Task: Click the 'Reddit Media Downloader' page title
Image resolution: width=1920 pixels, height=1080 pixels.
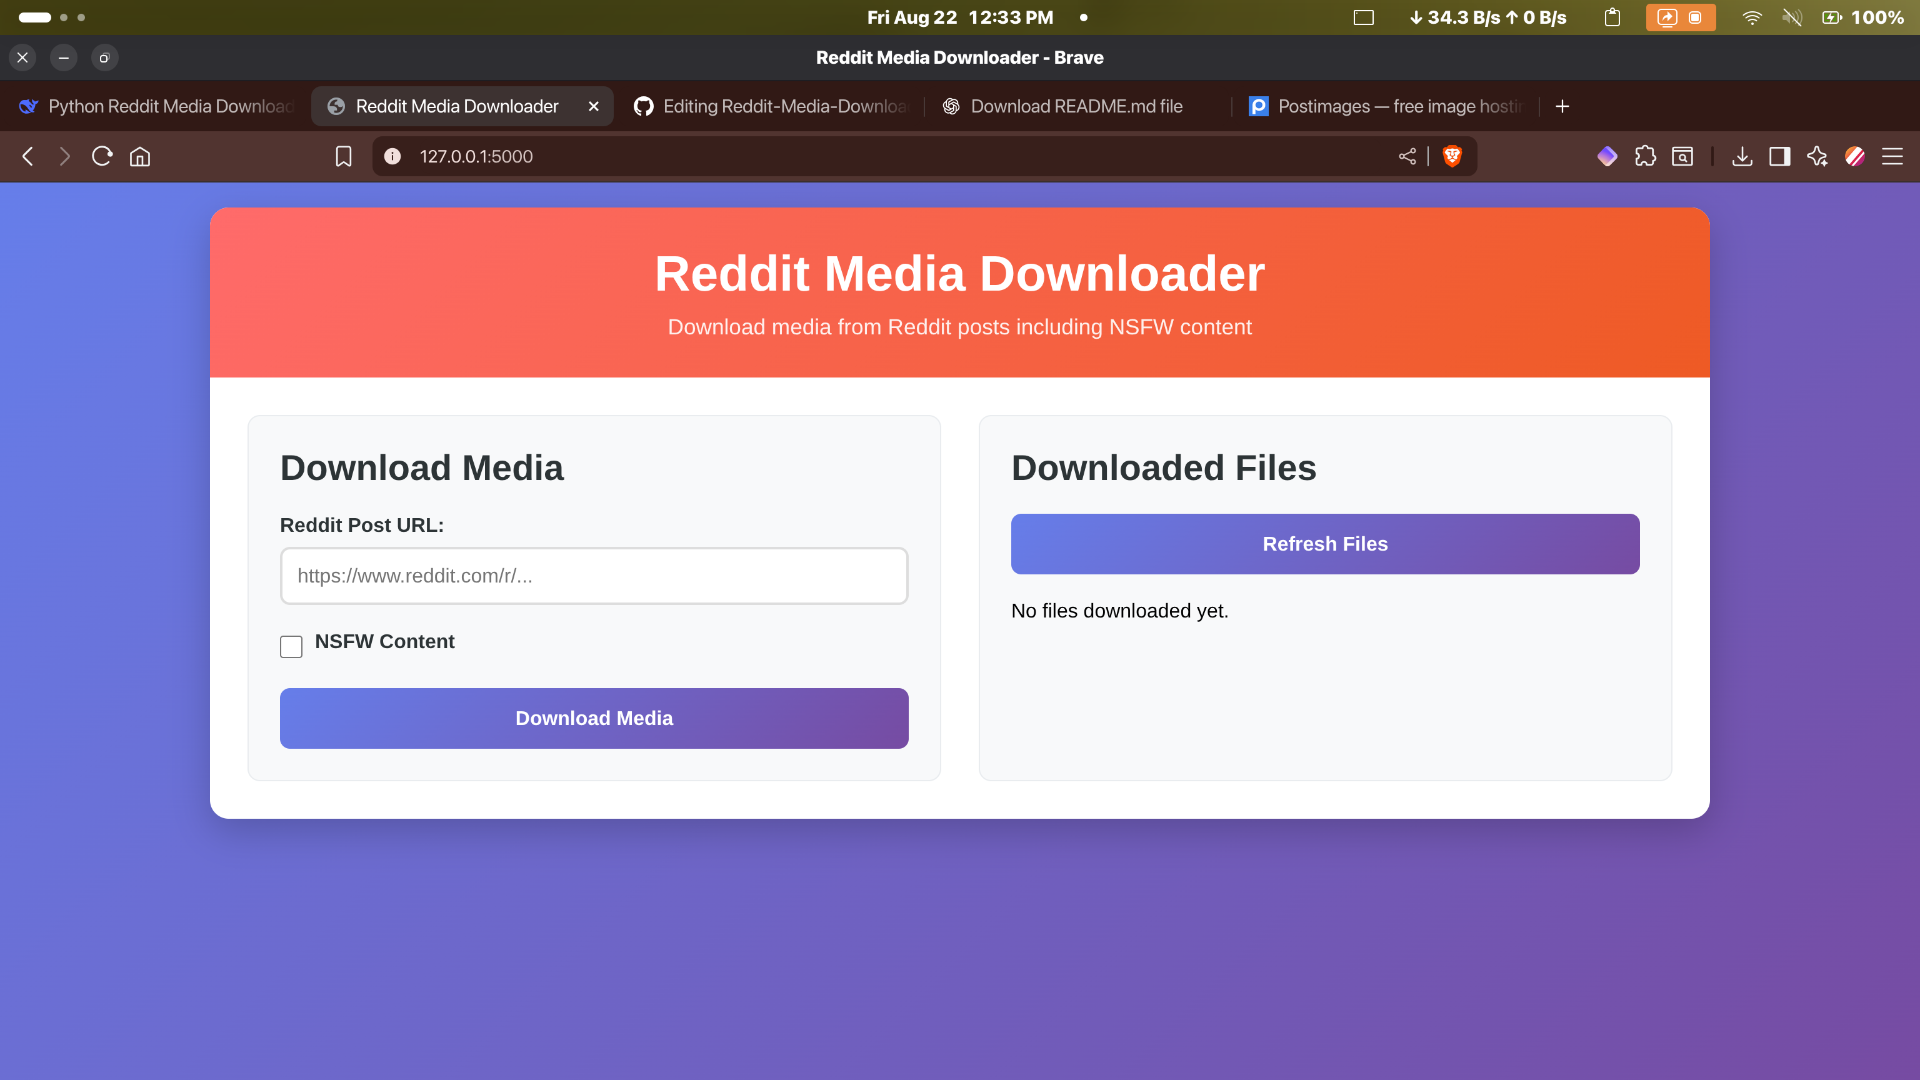Action: 960,274
